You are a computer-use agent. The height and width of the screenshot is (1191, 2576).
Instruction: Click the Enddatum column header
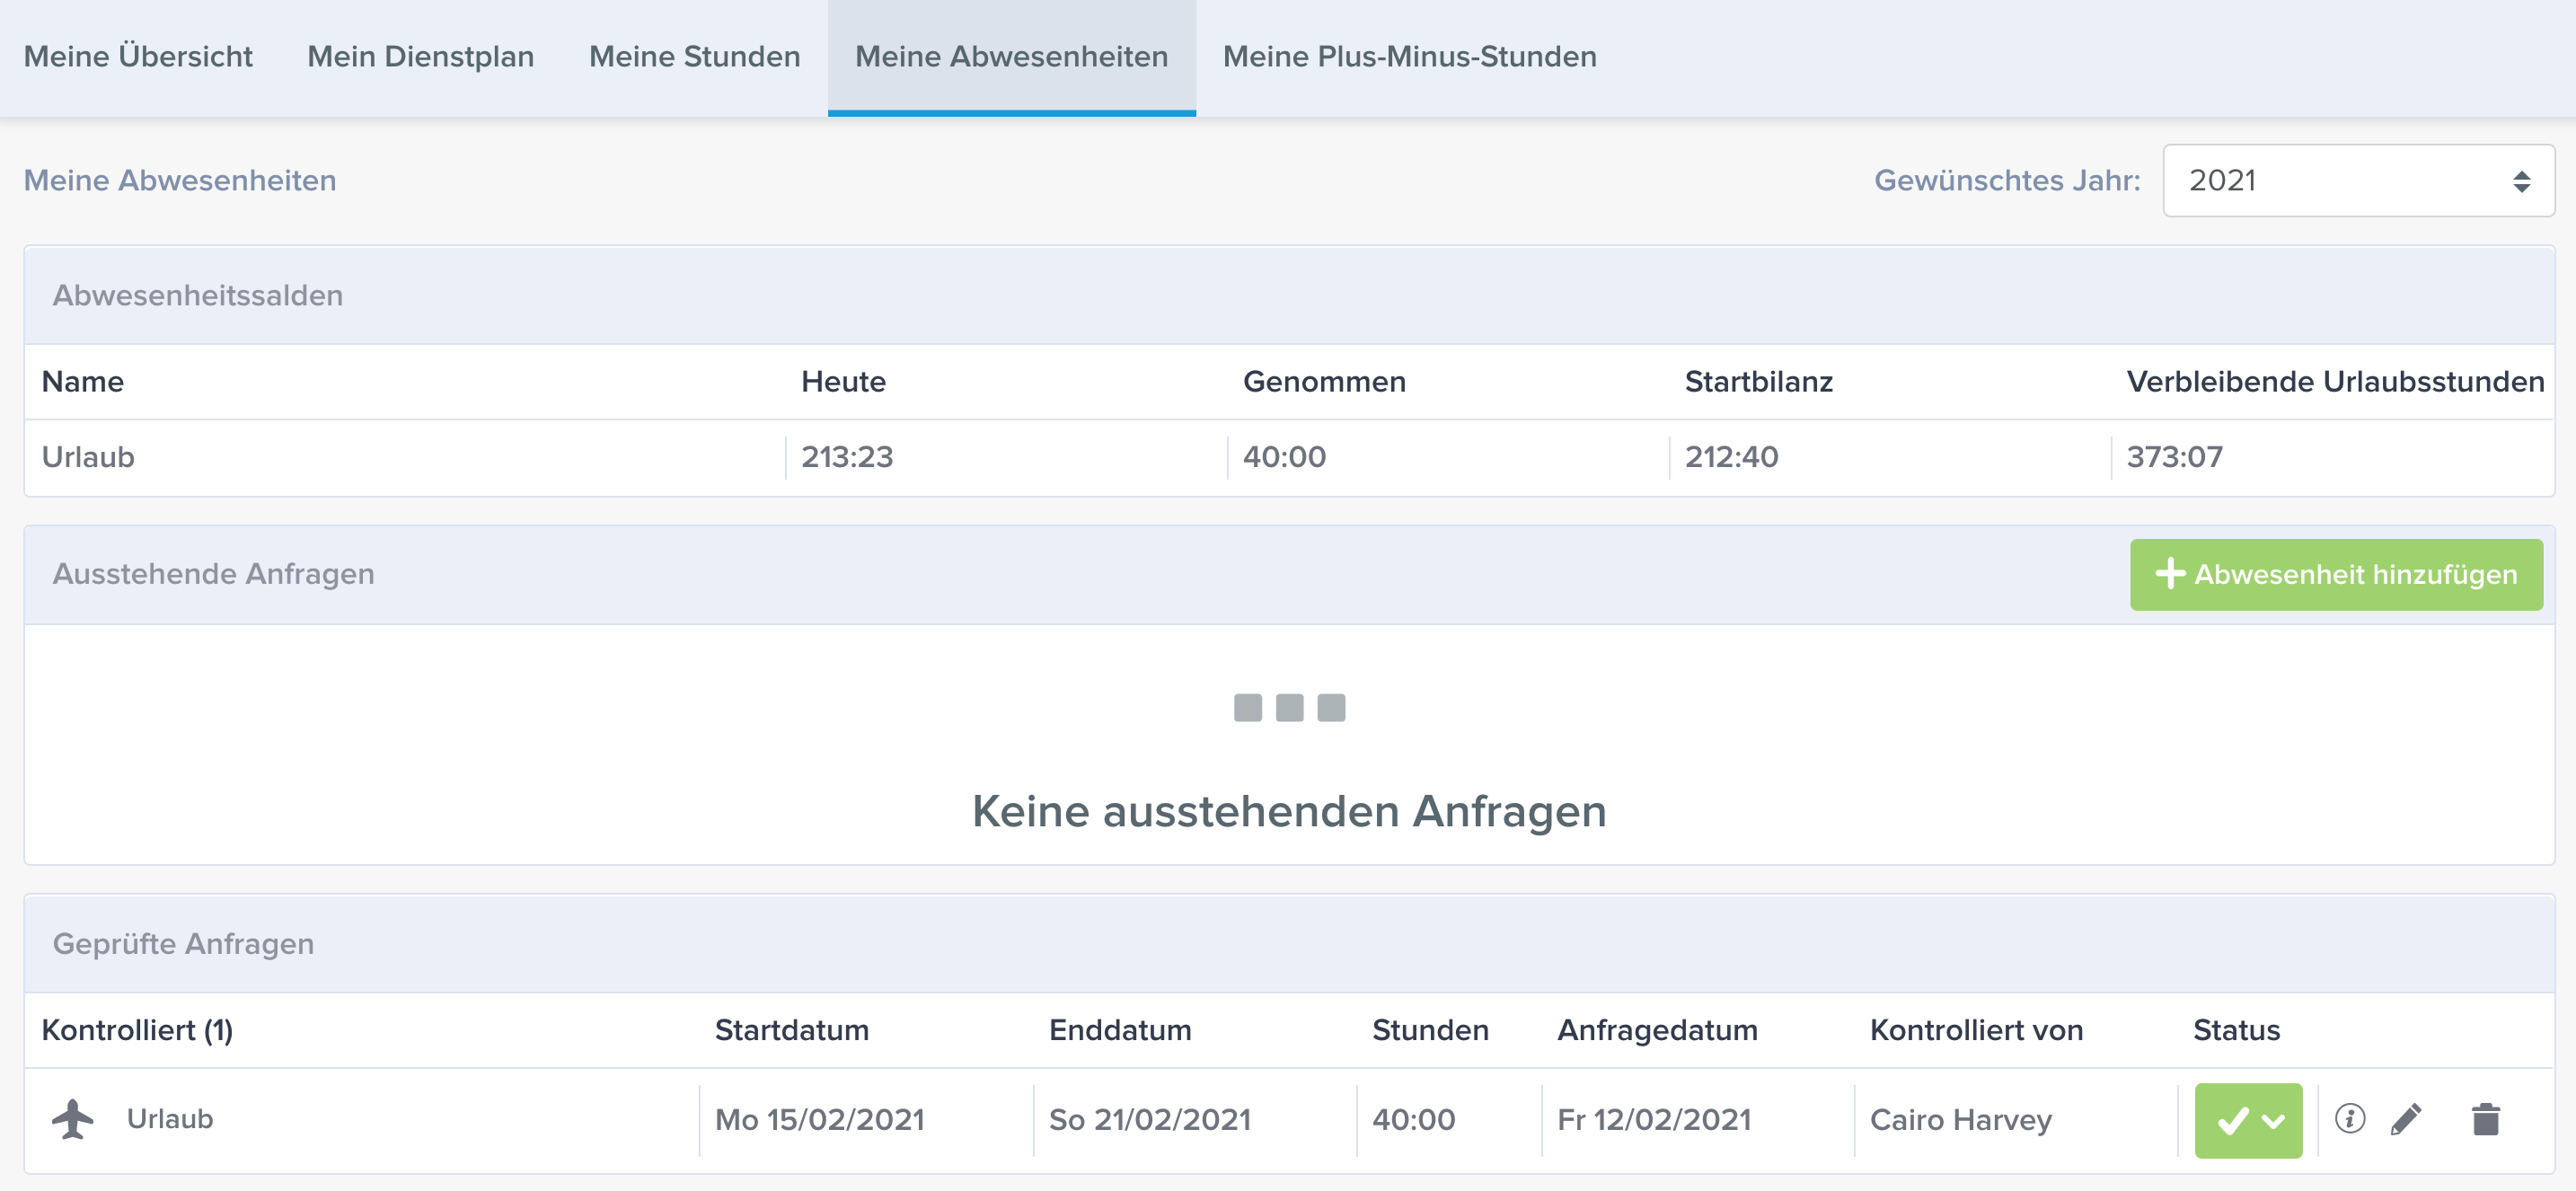[x=1119, y=1030]
